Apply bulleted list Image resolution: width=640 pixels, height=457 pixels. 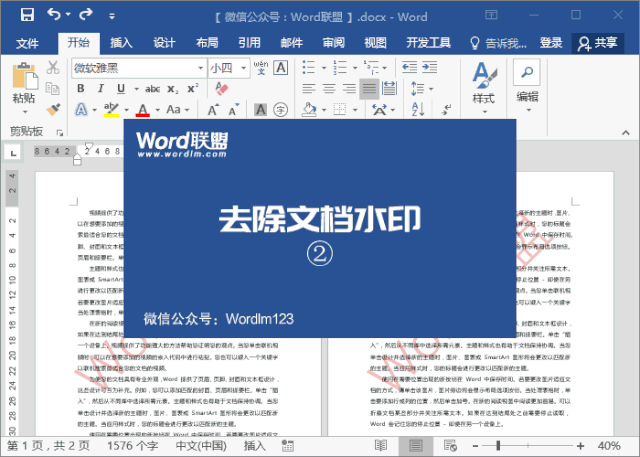click(x=309, y=67)
